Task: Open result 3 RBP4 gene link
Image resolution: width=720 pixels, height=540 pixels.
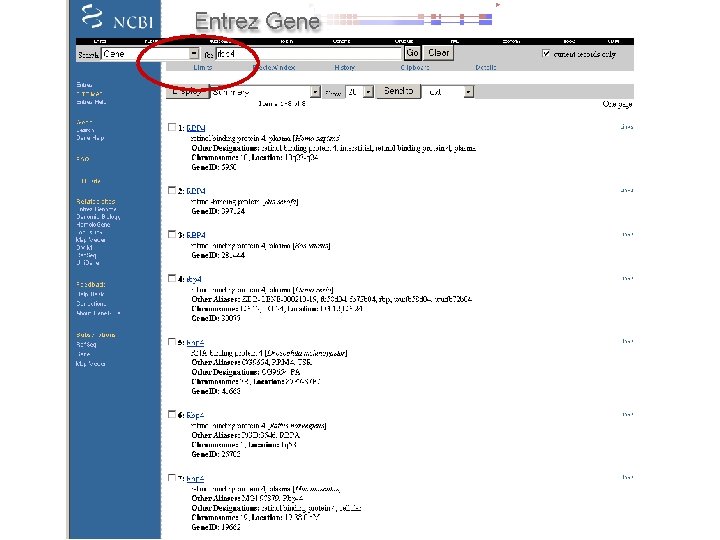Action: click(196, 235)
